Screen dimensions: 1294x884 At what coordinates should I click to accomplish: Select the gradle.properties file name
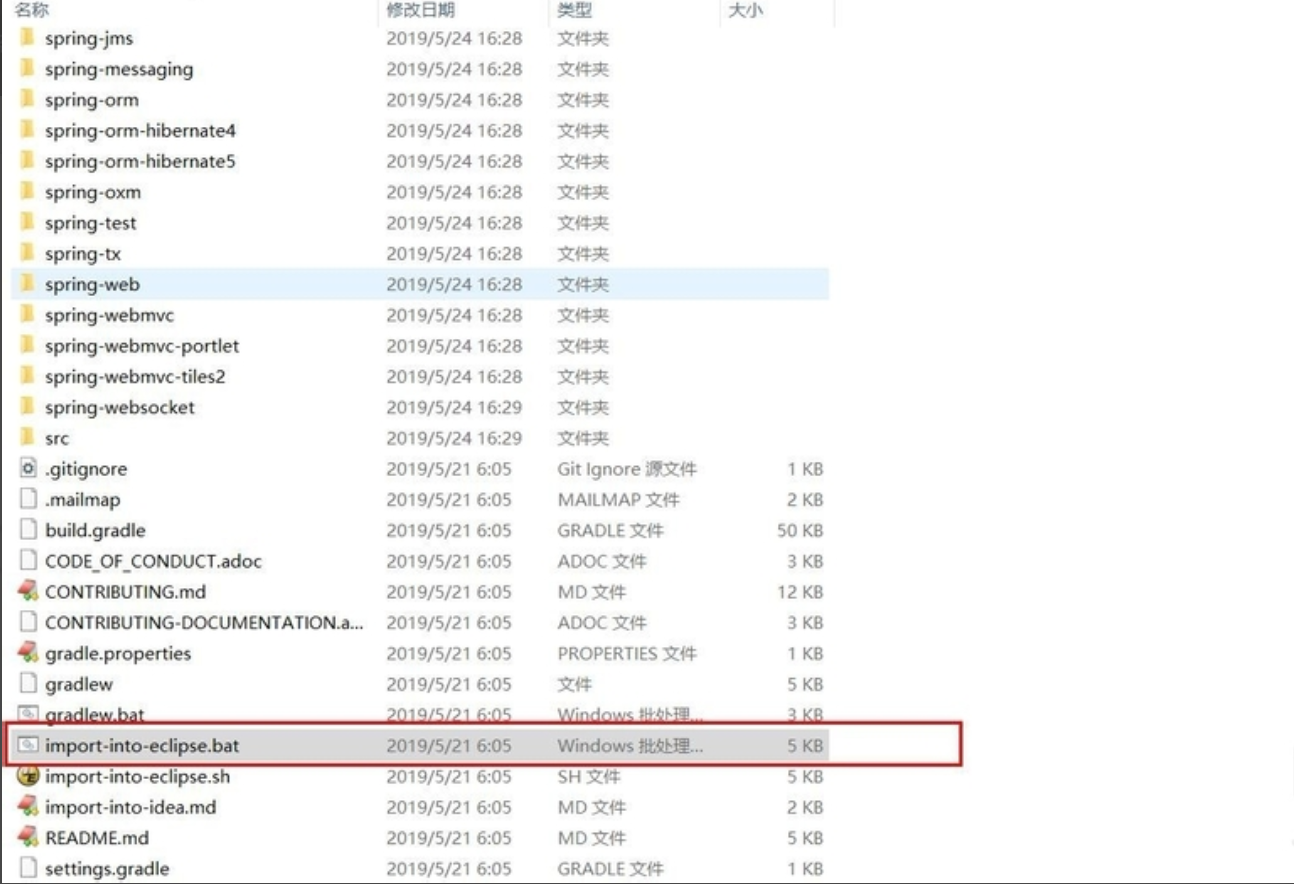[118, 654]
